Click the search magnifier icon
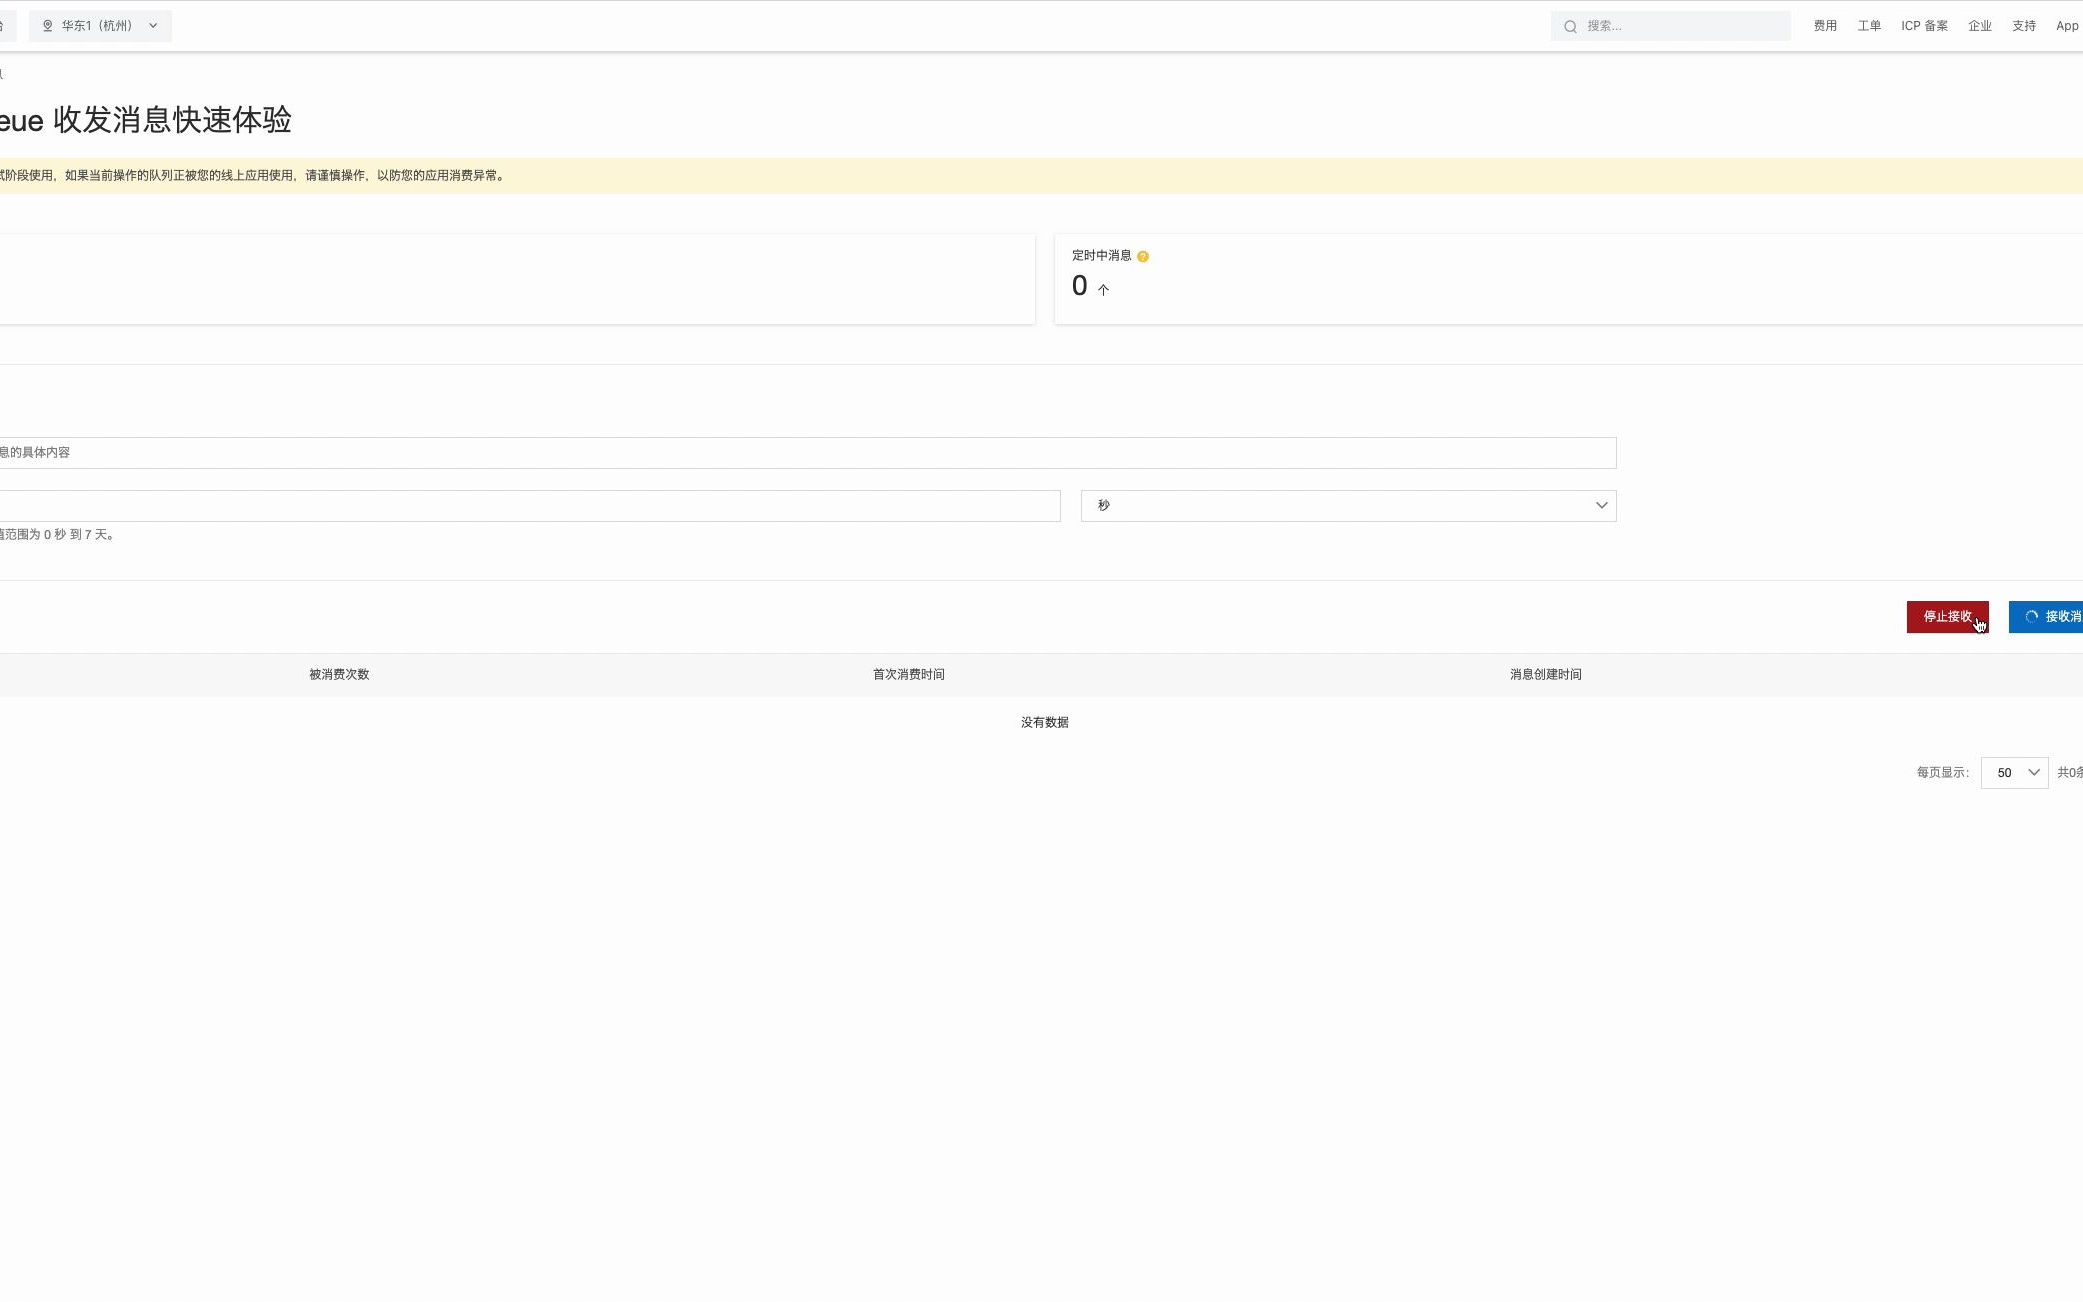The height and width of the screenshot is (1302, 2083). [1569, 25]
